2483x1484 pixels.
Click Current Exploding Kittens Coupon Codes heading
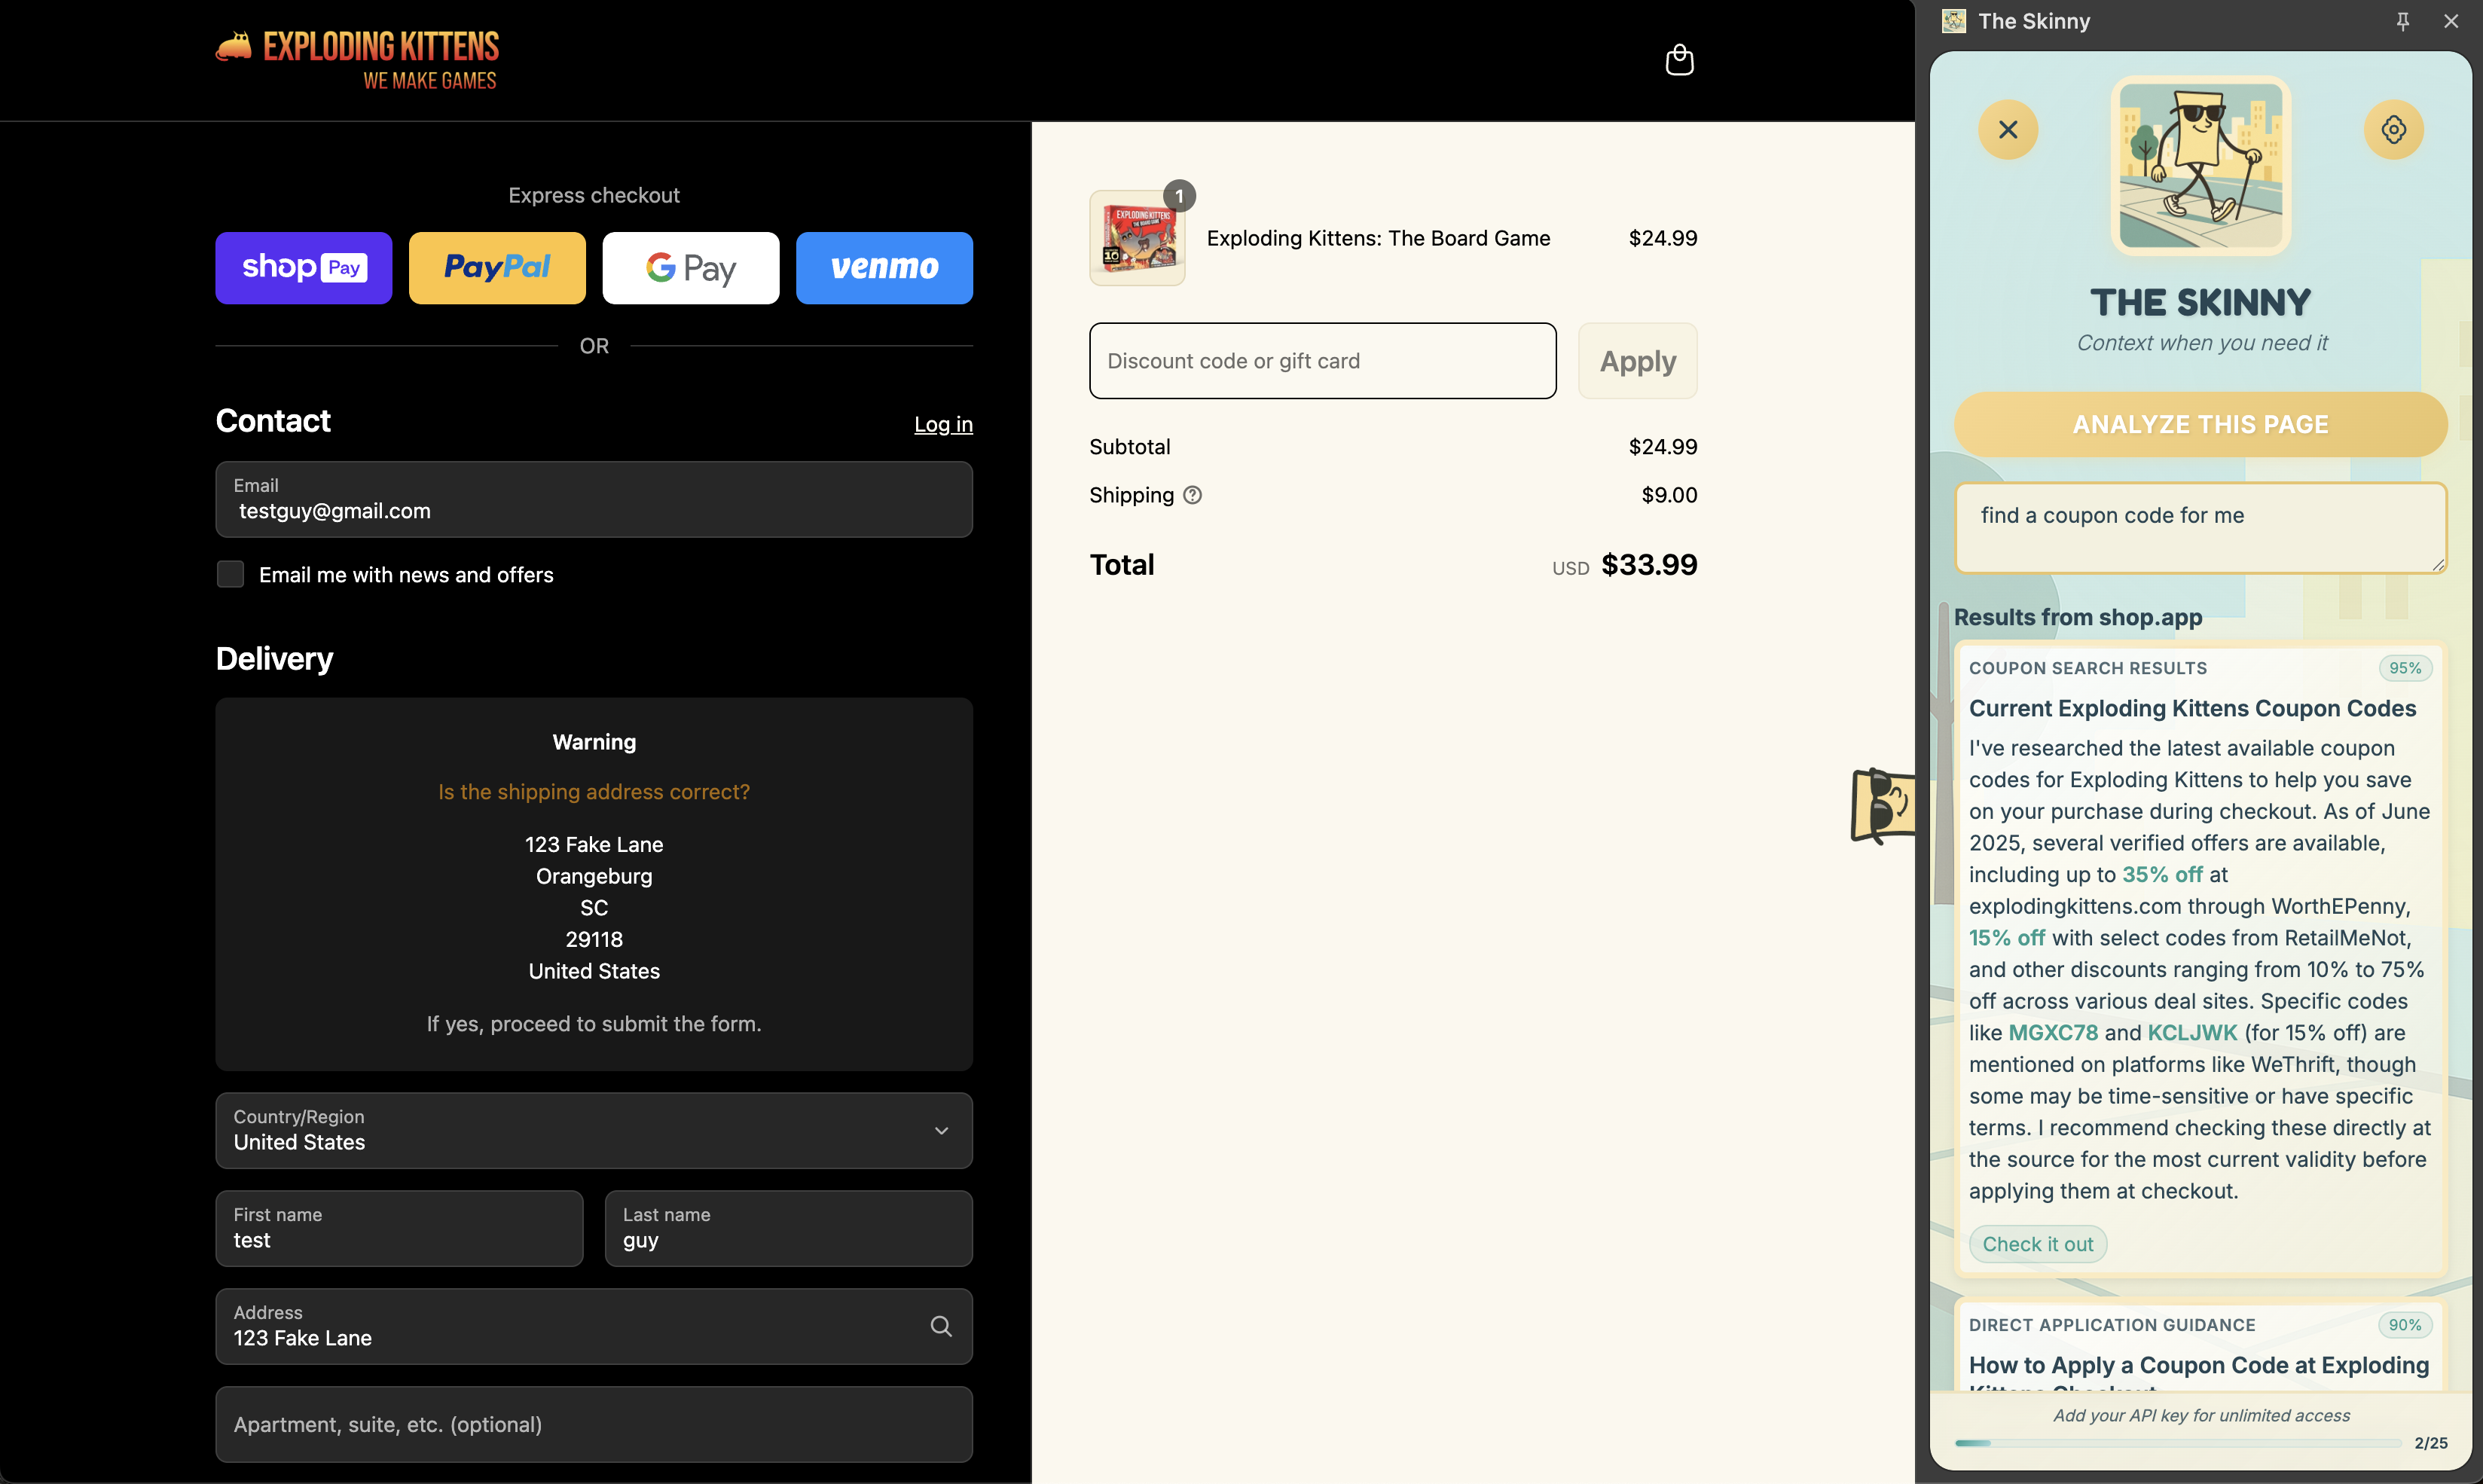click(x=2192, y=708)
